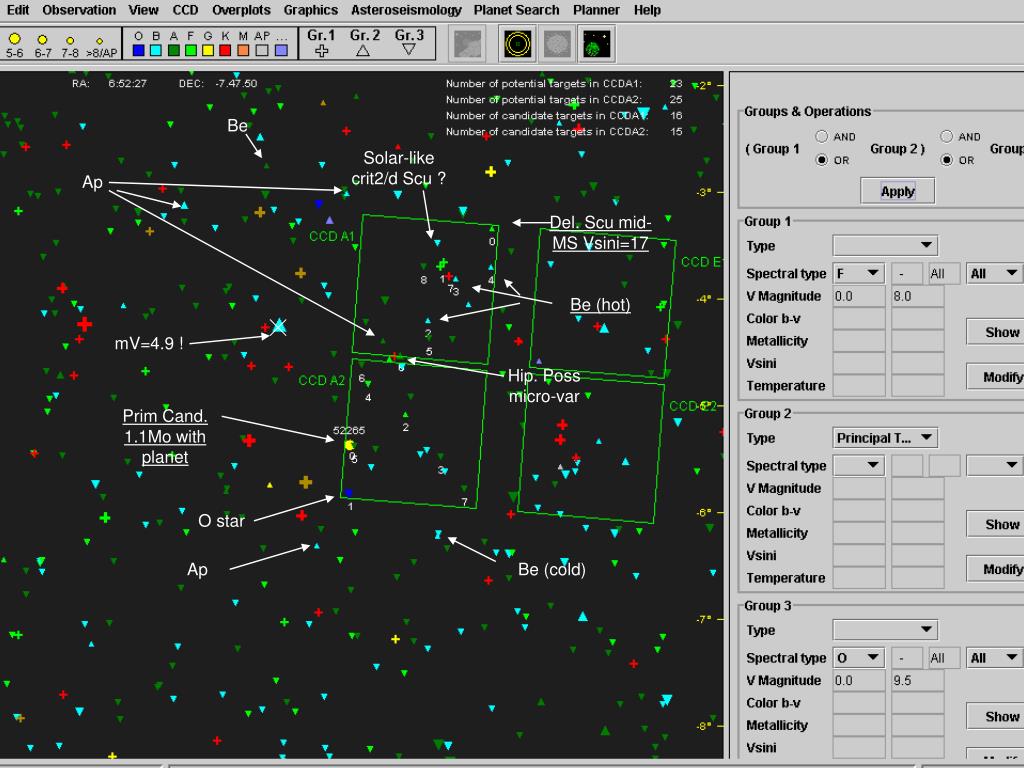Screen dimensions: 1024x768
Task: Click Group 1 V Magnitude minimum field 0.0
Action: (859, 296)
